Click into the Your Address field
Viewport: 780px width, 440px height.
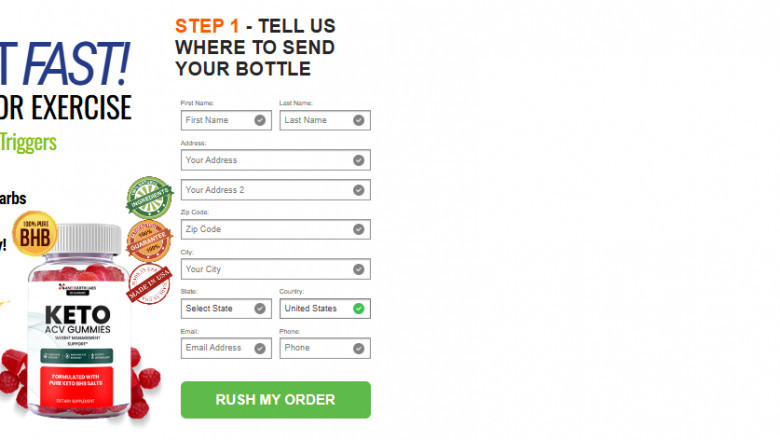(276, 160)
